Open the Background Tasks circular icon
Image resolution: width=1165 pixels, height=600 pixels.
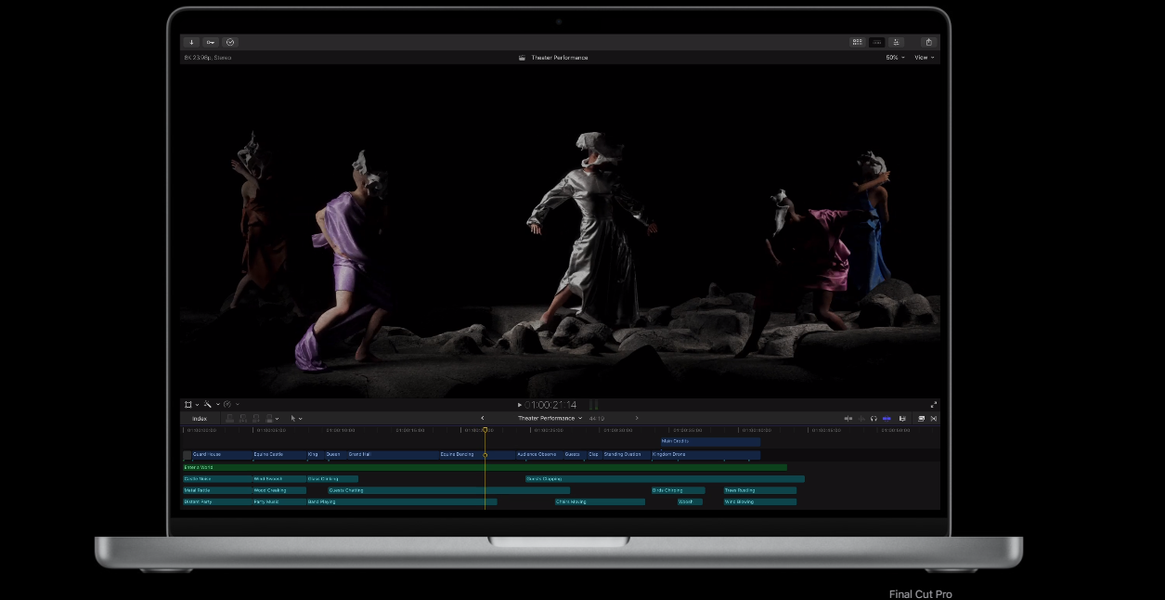click(x=230, y=42)
